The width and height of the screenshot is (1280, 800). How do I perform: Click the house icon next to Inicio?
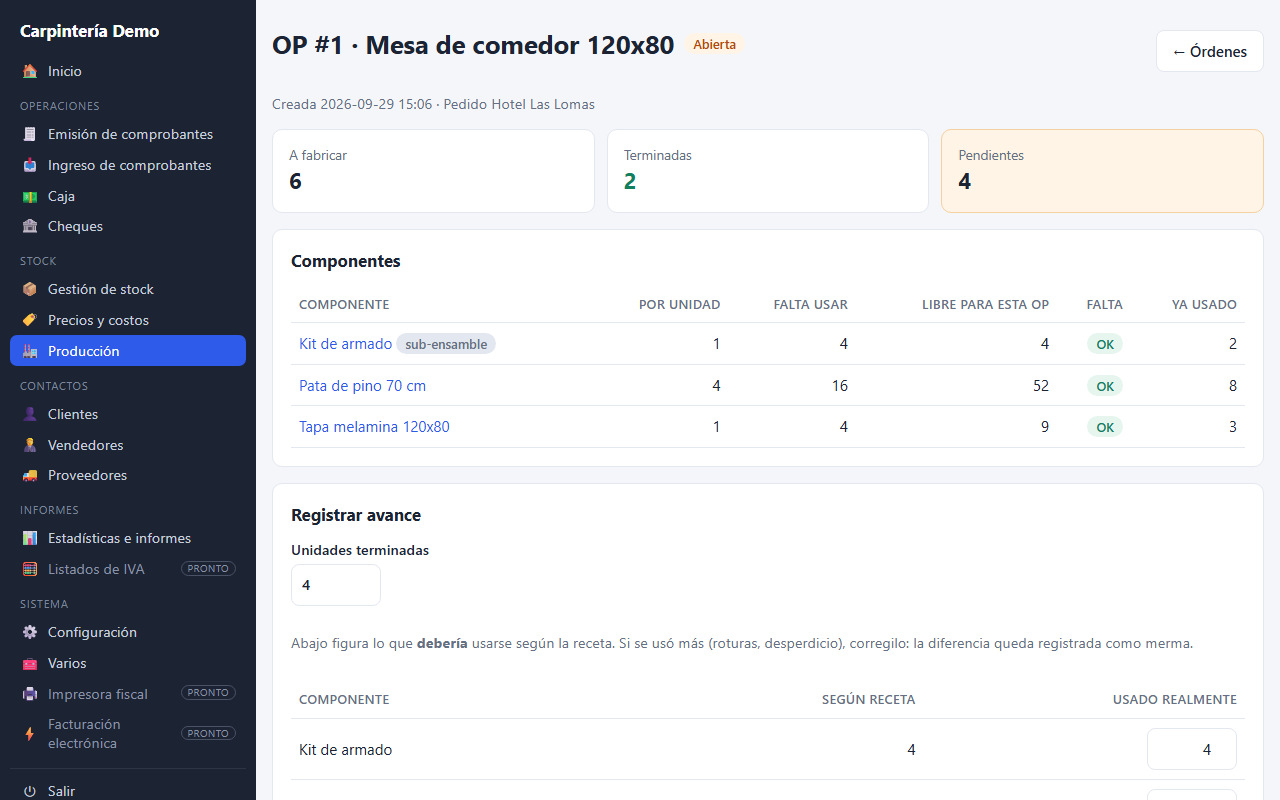[30, 71]
